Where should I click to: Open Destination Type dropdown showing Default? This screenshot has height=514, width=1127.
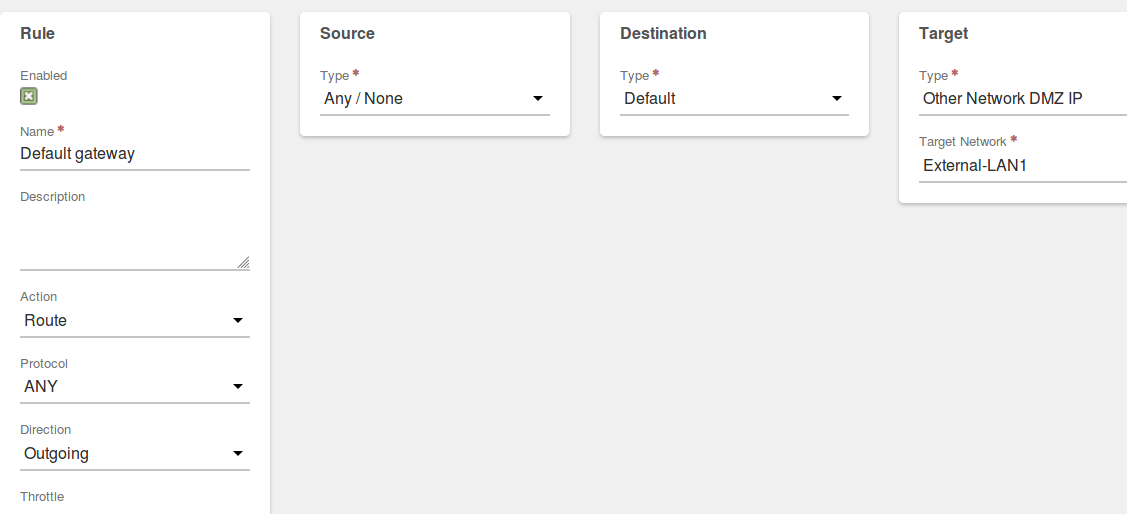(x=734, y=98)
